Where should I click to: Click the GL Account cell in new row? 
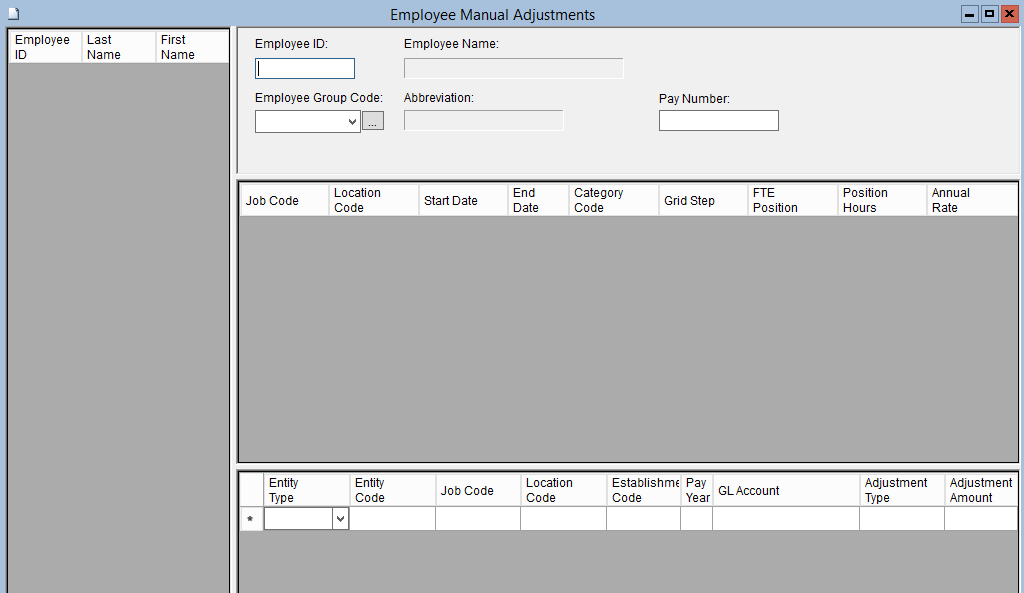(785, 519)
